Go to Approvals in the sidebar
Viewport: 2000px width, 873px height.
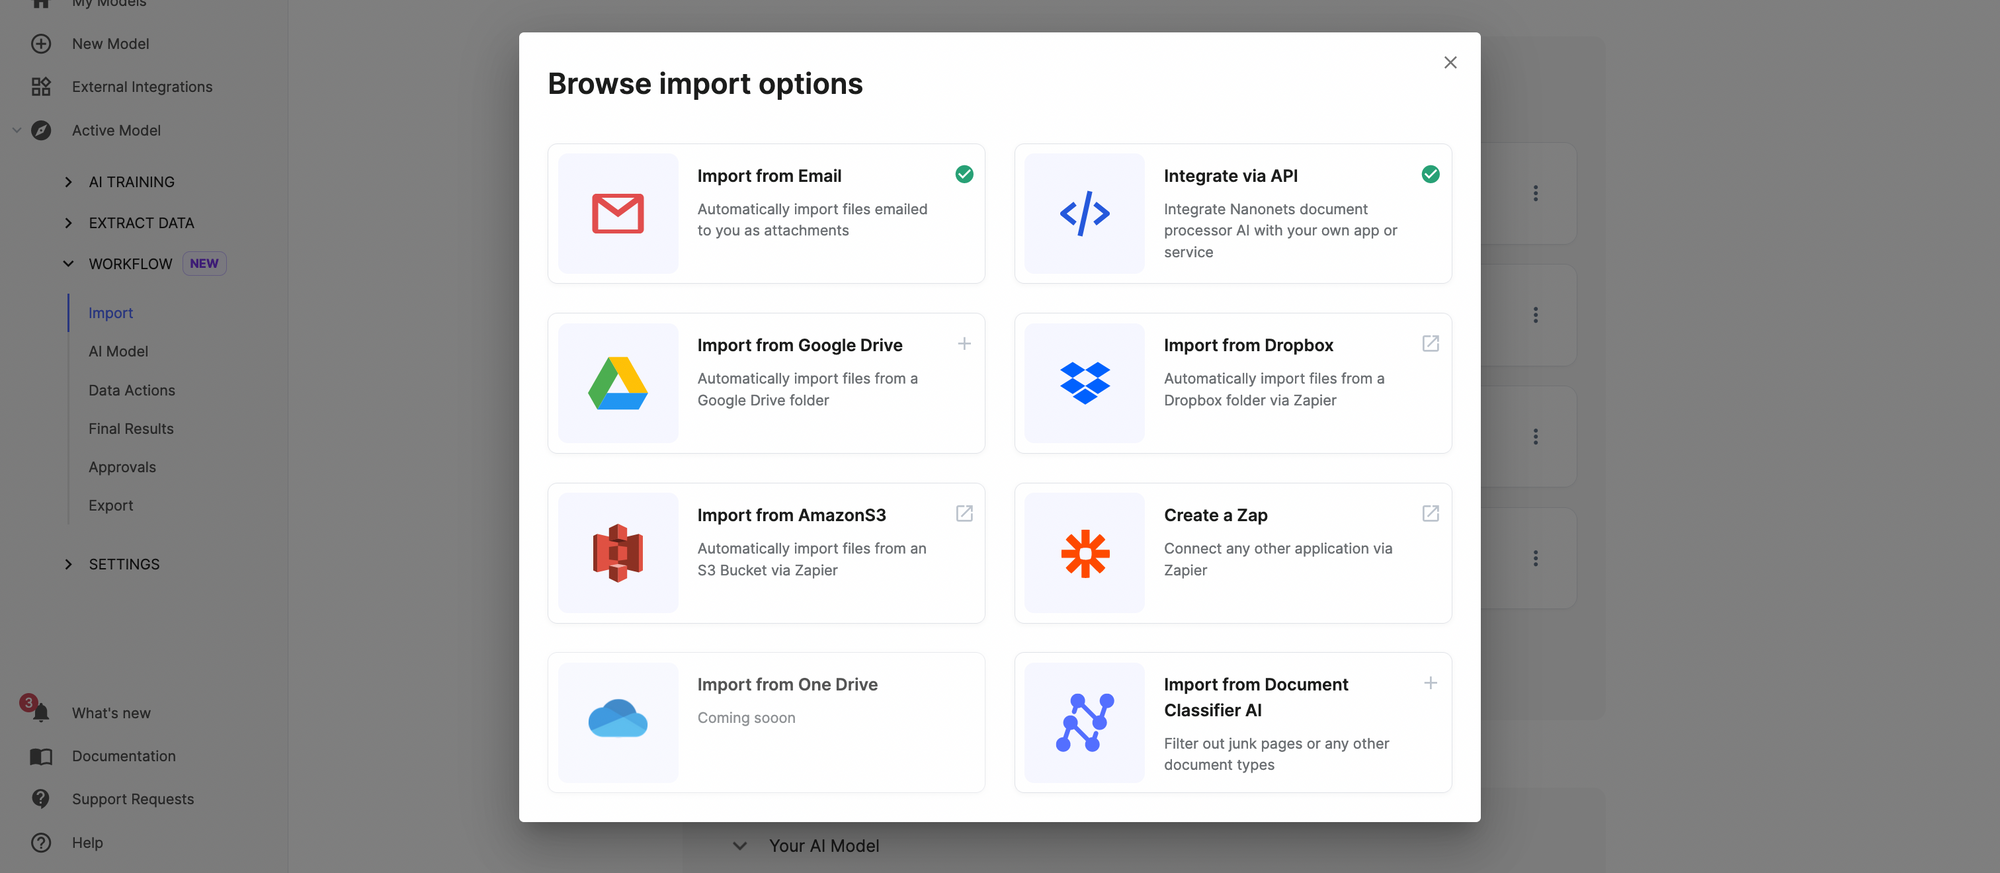122,467
